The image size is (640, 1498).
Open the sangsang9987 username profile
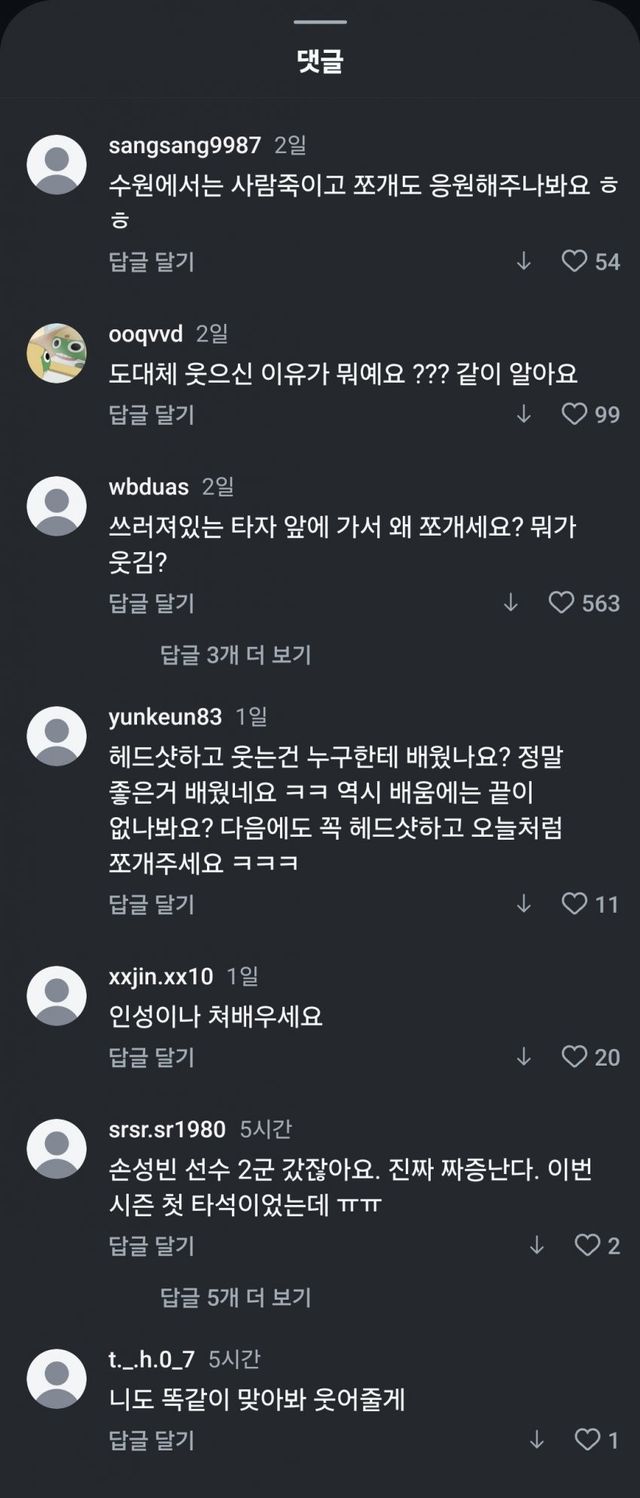[184, 145]
